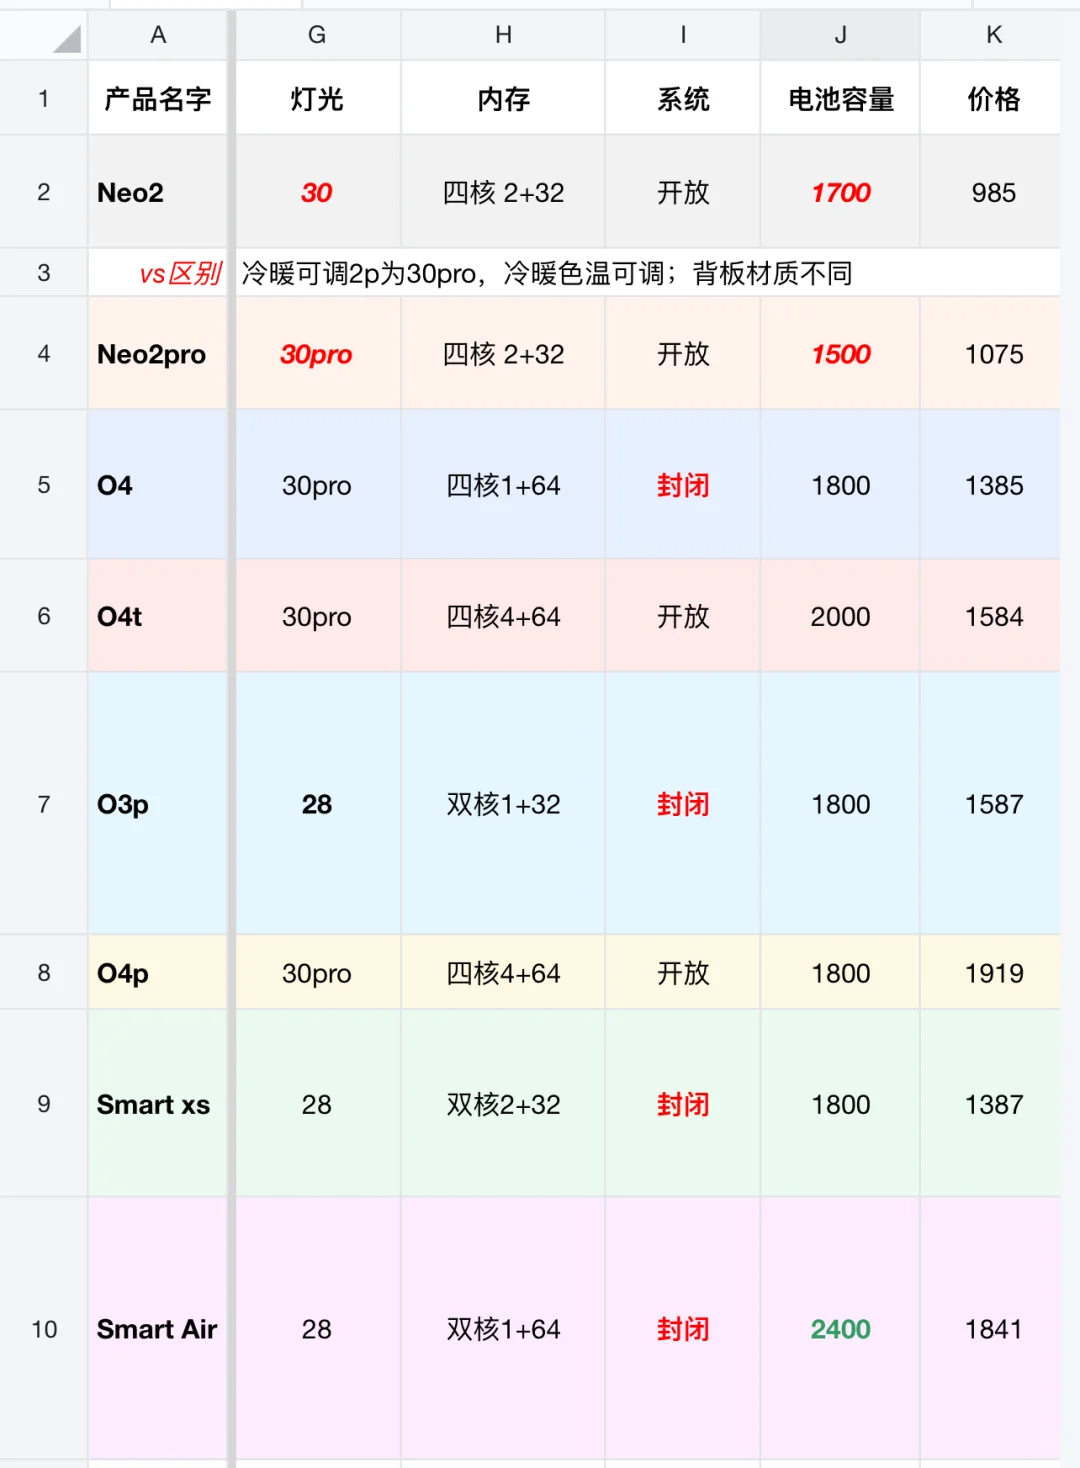Select row 1 header
The width and height of the screenshot is (1080, 1468).
[x=43, y=98]
